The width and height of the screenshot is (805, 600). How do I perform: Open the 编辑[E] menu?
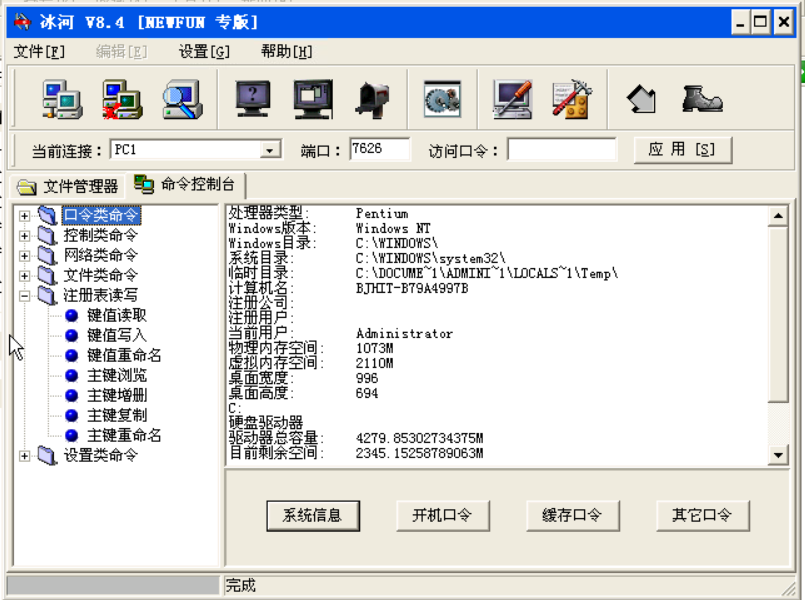[121, 51]
